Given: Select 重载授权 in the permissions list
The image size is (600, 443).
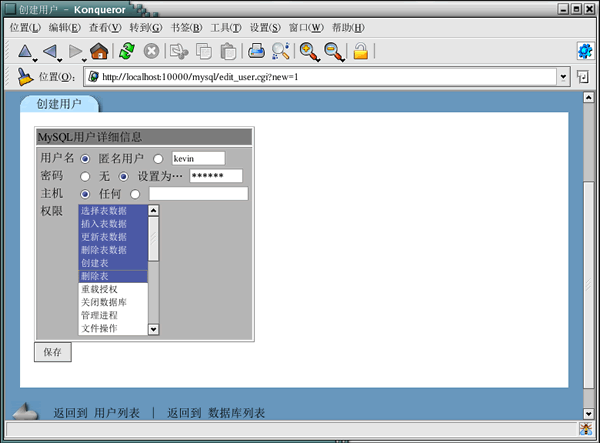Looking at the screenshot, I should tap(113, 289).
